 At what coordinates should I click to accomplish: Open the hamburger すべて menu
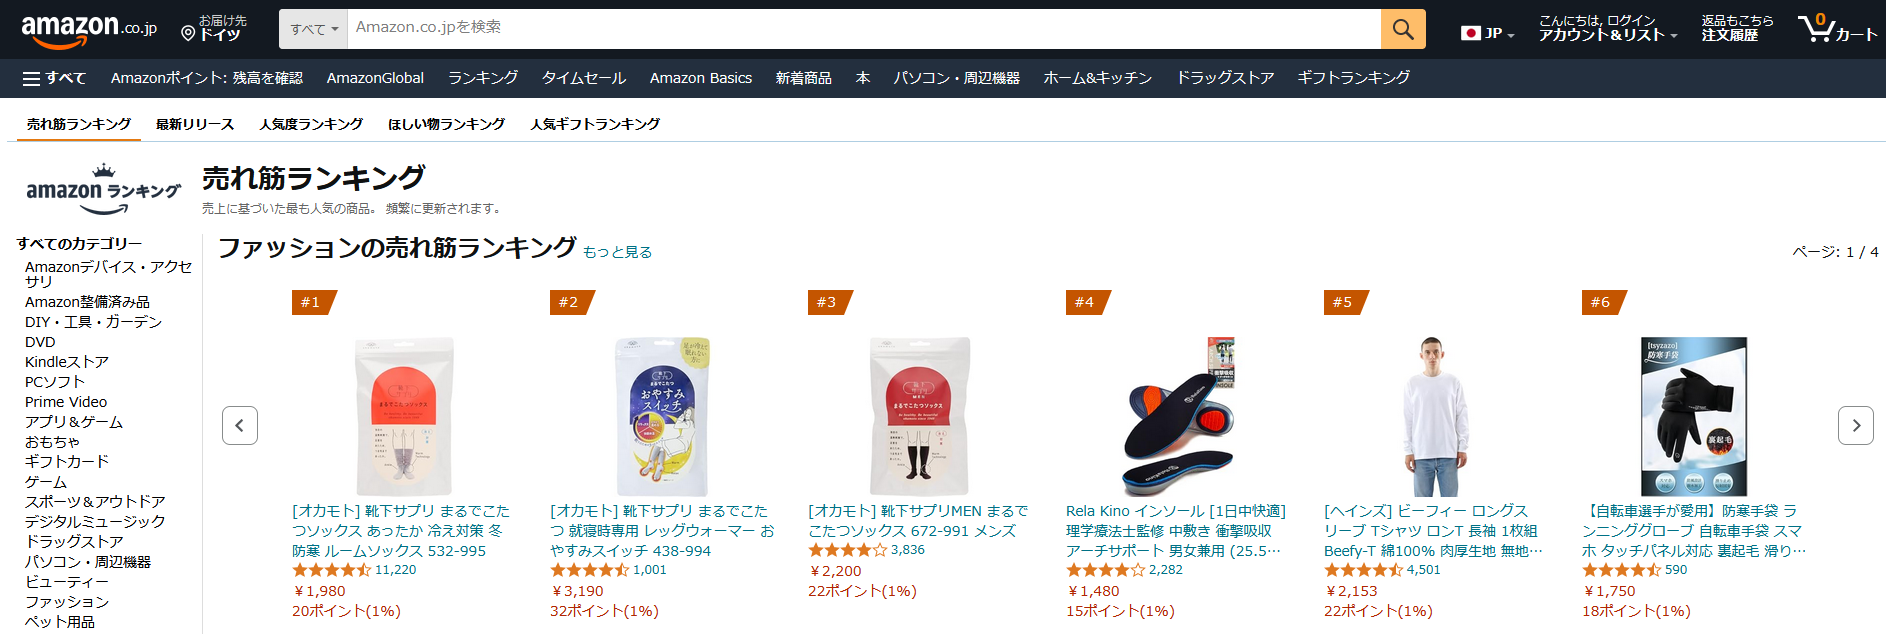click(x=54, y=78)
